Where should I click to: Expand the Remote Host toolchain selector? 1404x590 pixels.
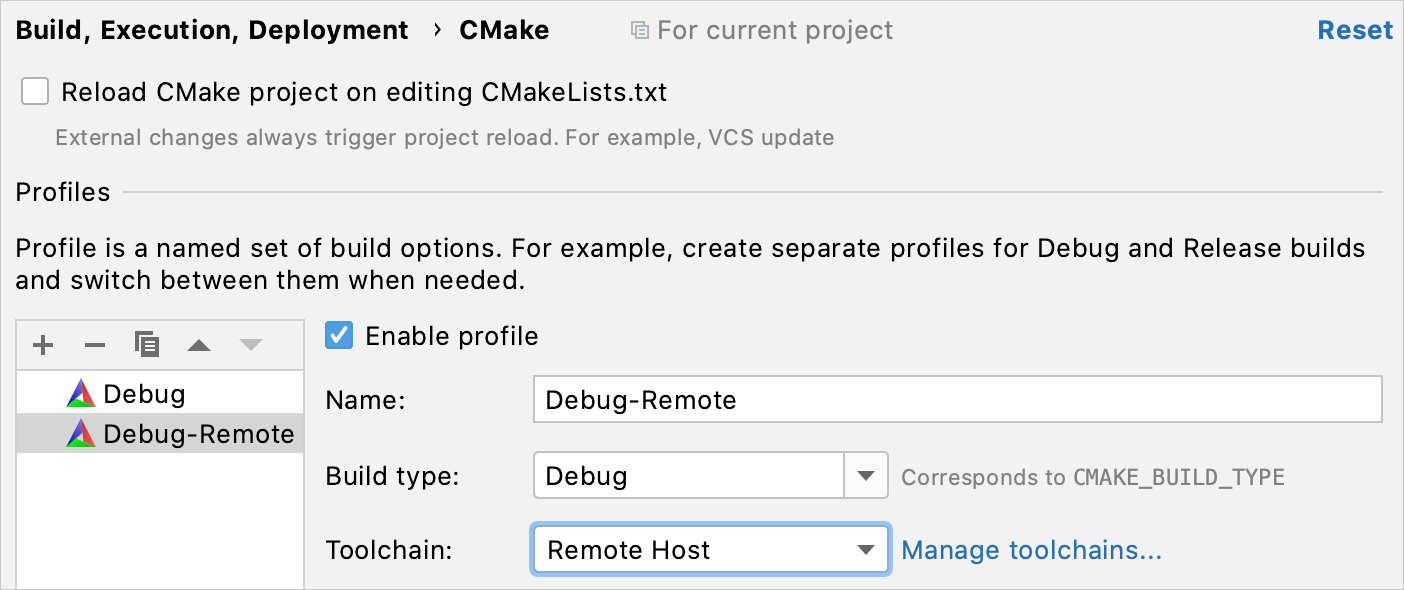[866, 549]
